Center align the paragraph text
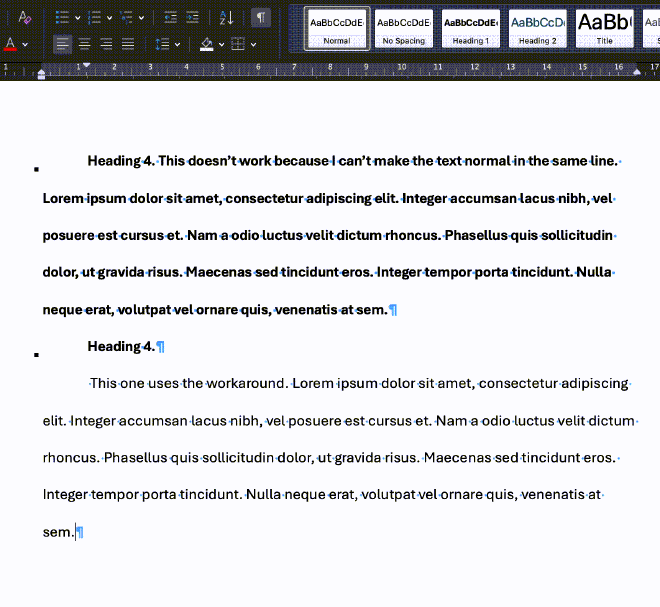 click(84, 44)
